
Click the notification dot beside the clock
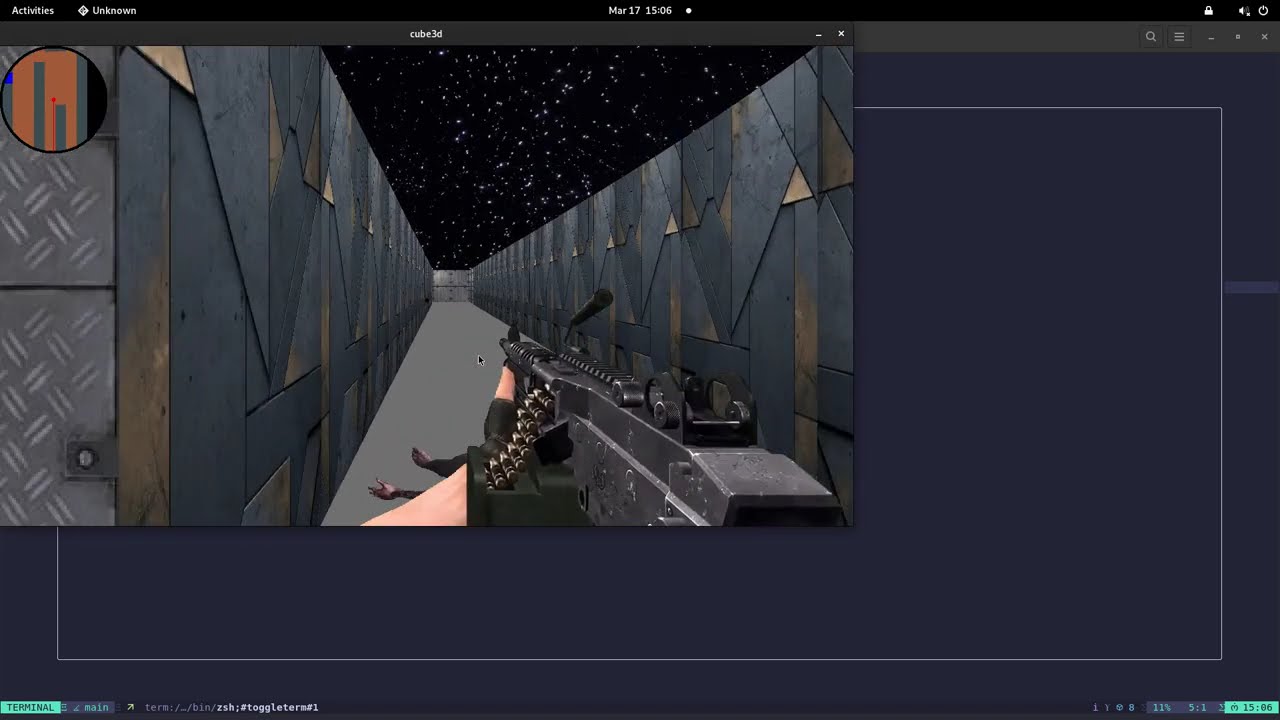(688, 11)
